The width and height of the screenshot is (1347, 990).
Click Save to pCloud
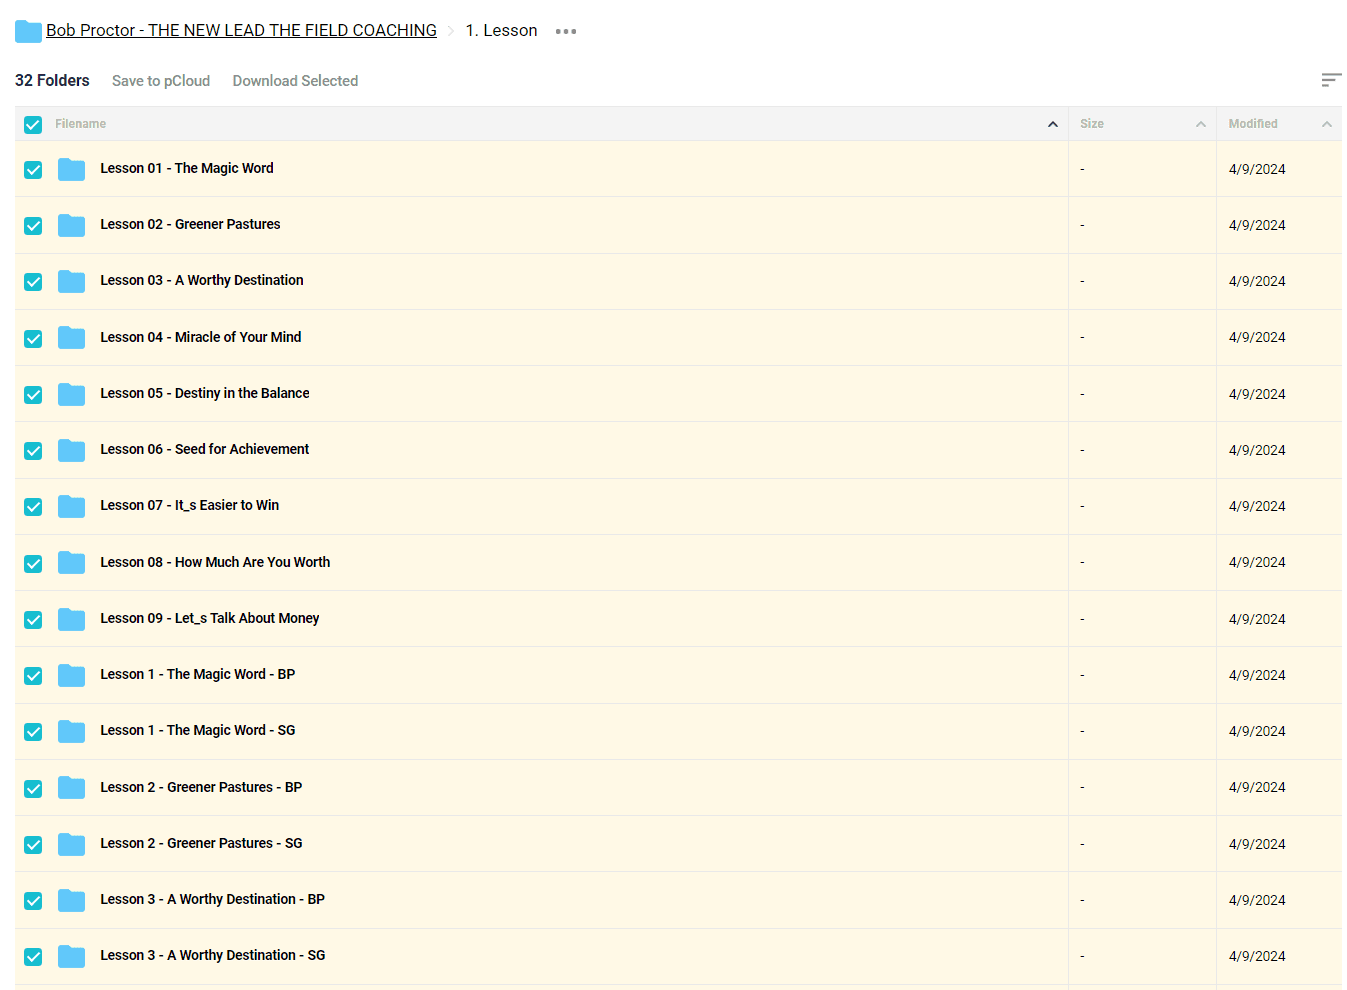tap(161, 81)
